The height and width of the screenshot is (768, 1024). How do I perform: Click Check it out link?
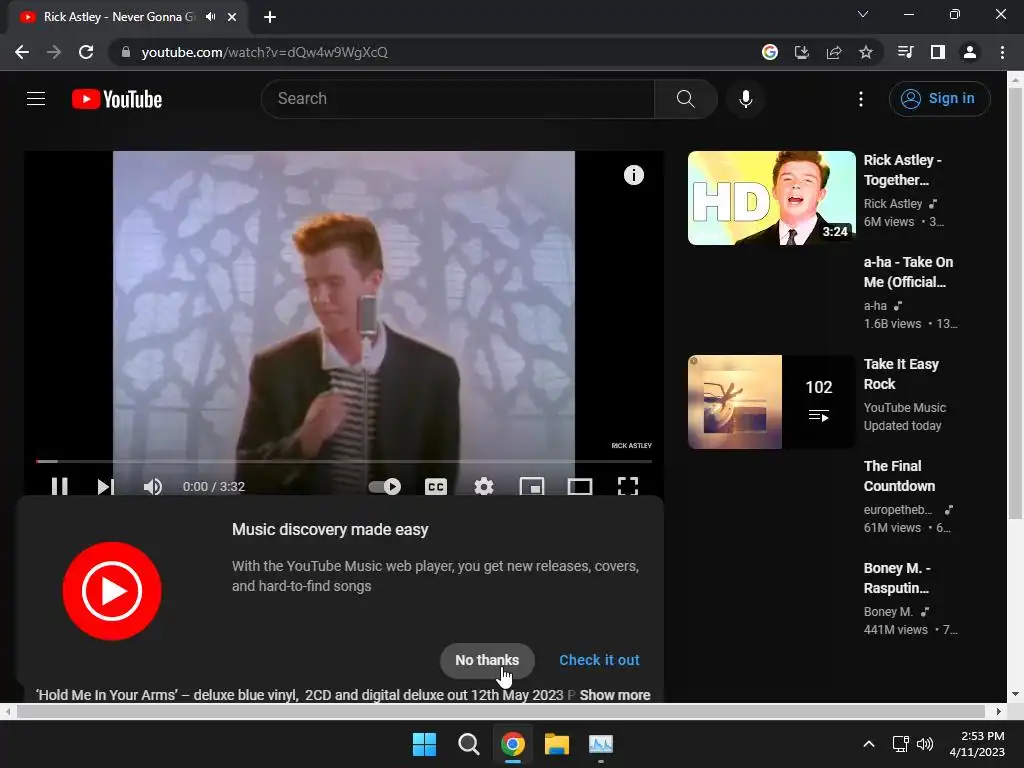point(600,660)
